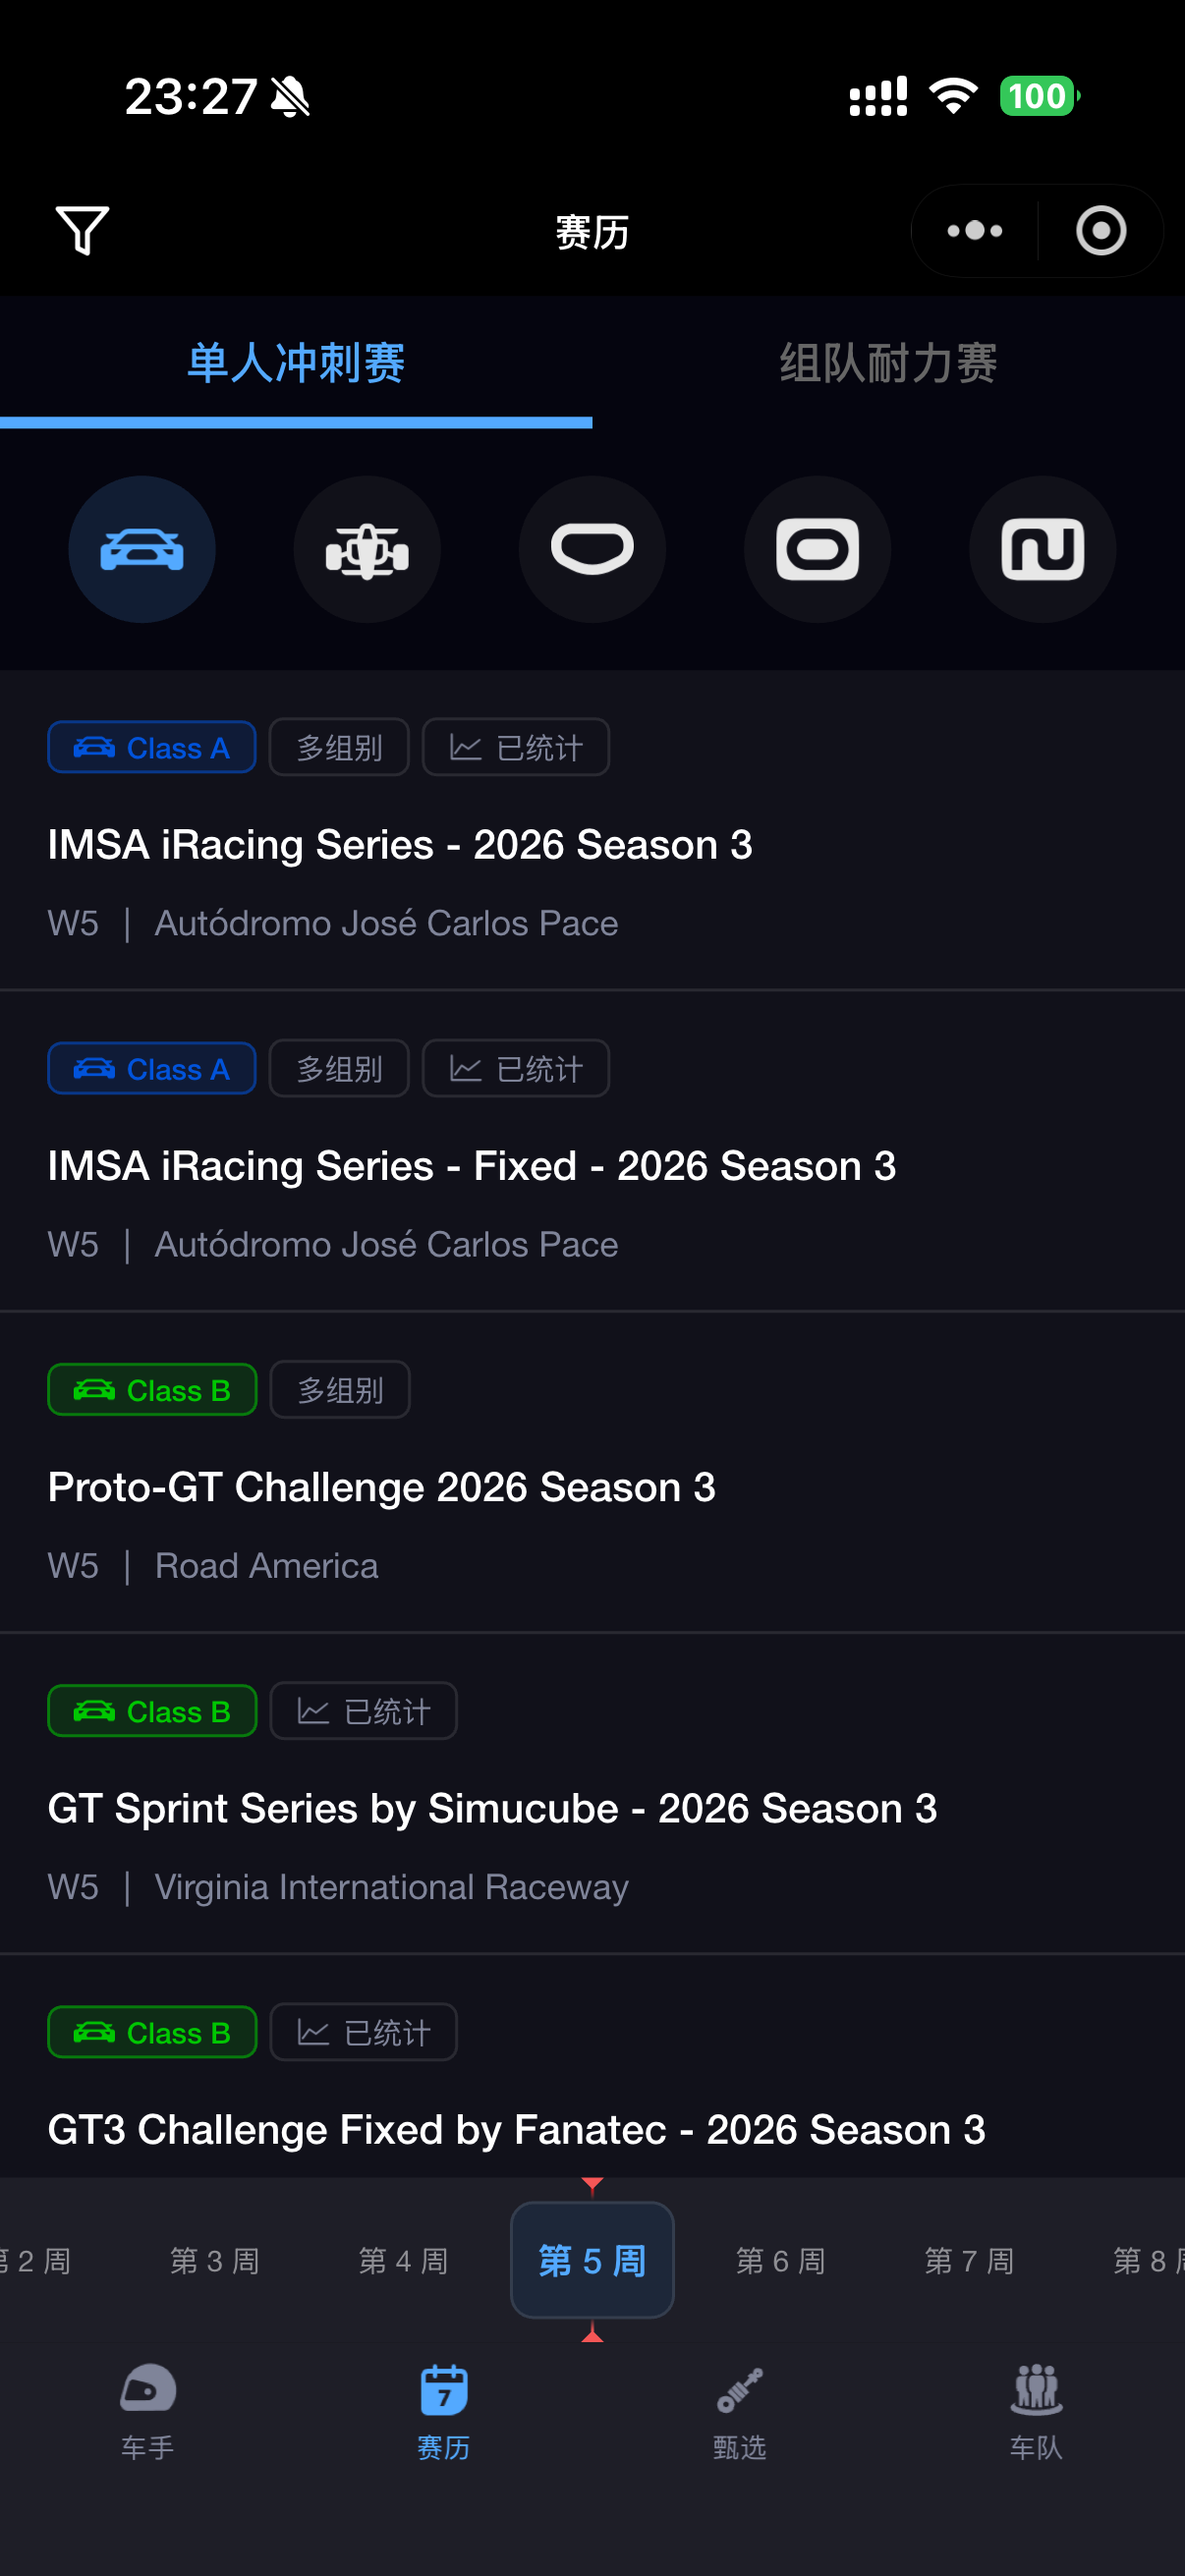This screenshot has height=2576, width=1185.
Task: Select the sports car category icon
Action: [x=142, y=549]
